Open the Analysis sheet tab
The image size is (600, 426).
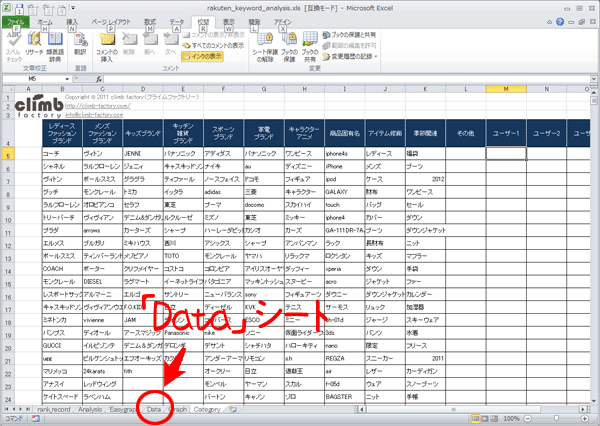(90, 409)
